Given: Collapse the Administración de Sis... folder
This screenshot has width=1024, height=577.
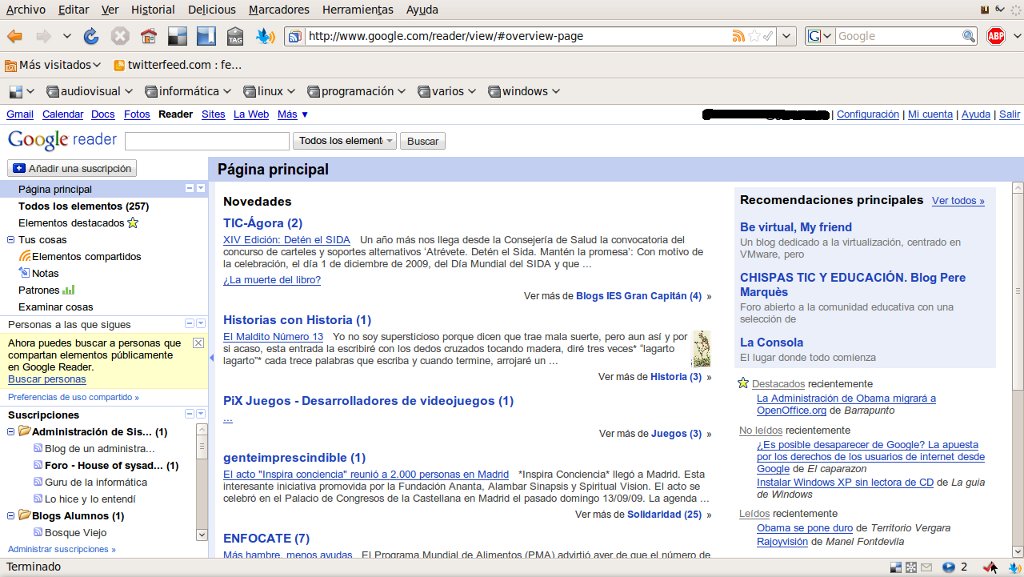Looking at the screenshot, I should 10,431.
